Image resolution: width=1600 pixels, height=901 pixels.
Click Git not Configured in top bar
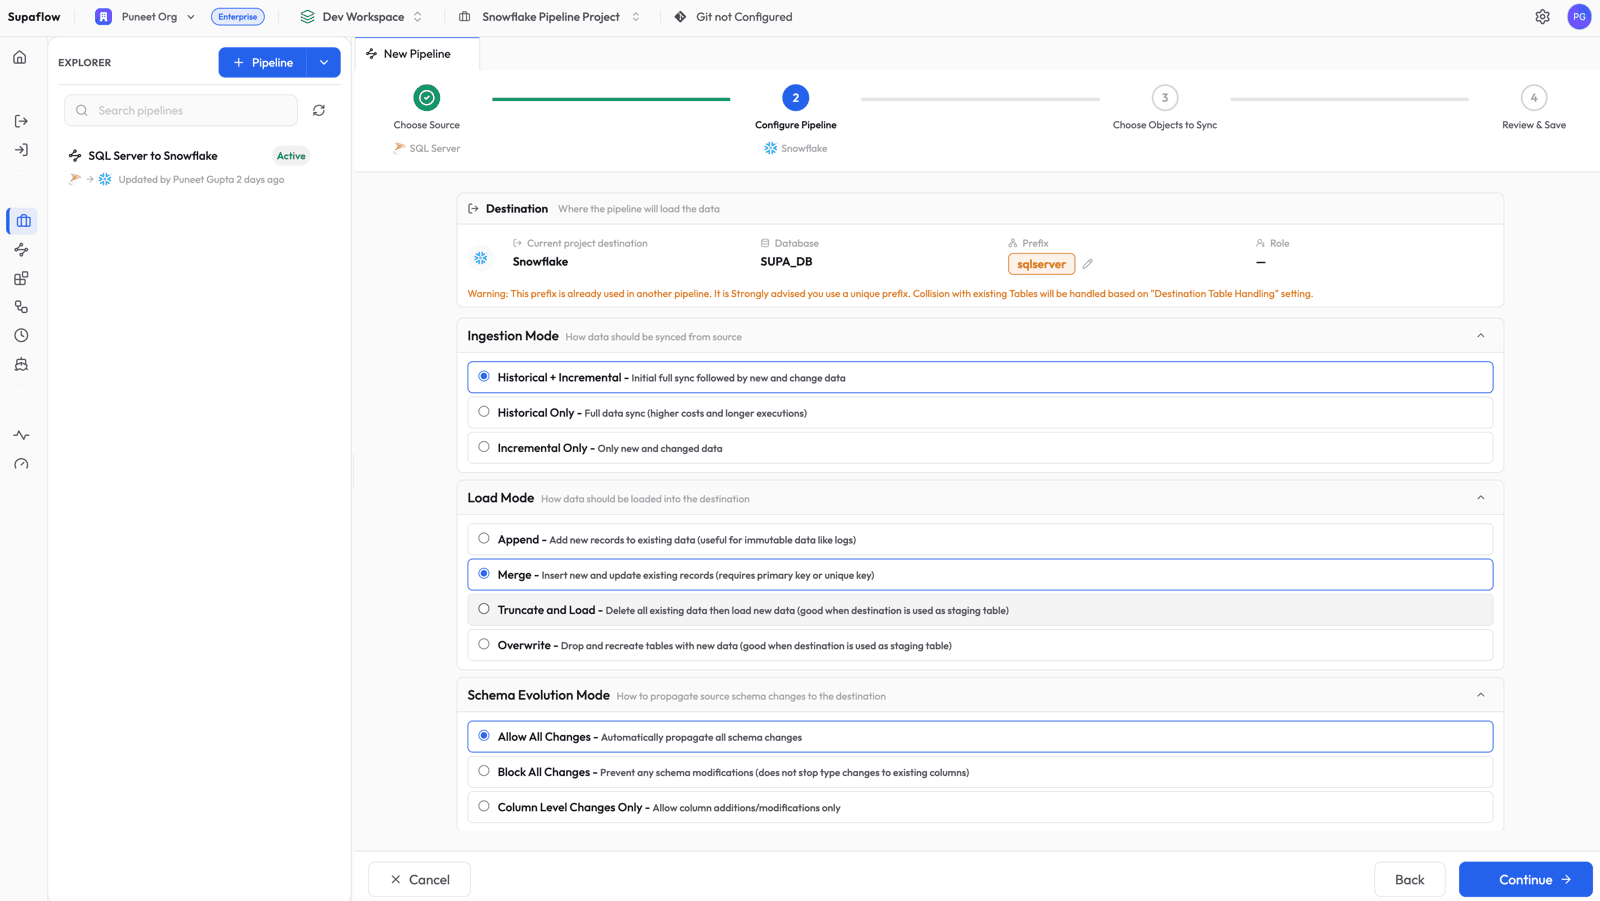click(733, 16)
